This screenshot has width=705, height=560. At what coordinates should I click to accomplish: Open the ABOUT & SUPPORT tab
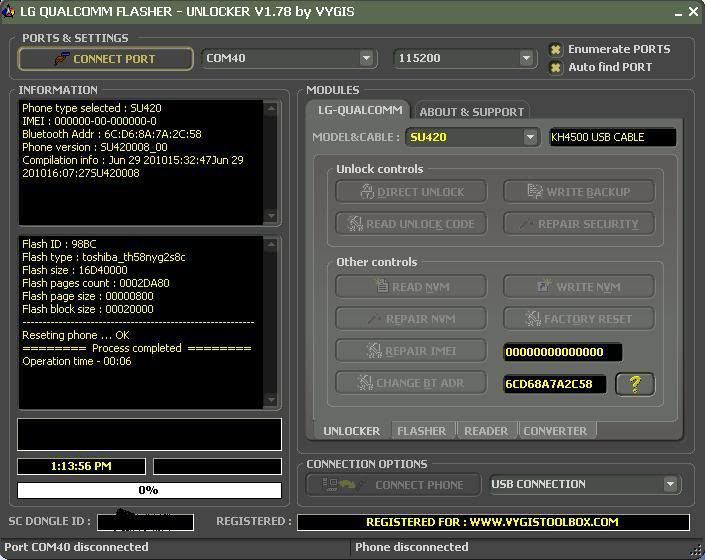click(x=471, y=112)
